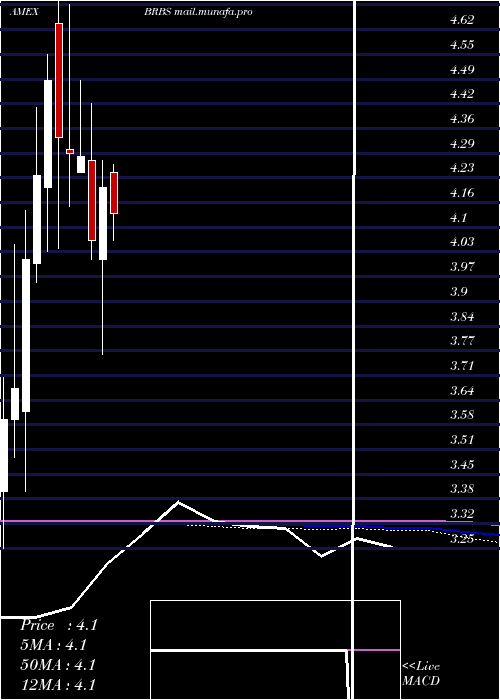Click the peak of the white indicator line
Image resolution: width=500 pixels, height=700 pixels.
pyautogui.click(x=178, y=502)
